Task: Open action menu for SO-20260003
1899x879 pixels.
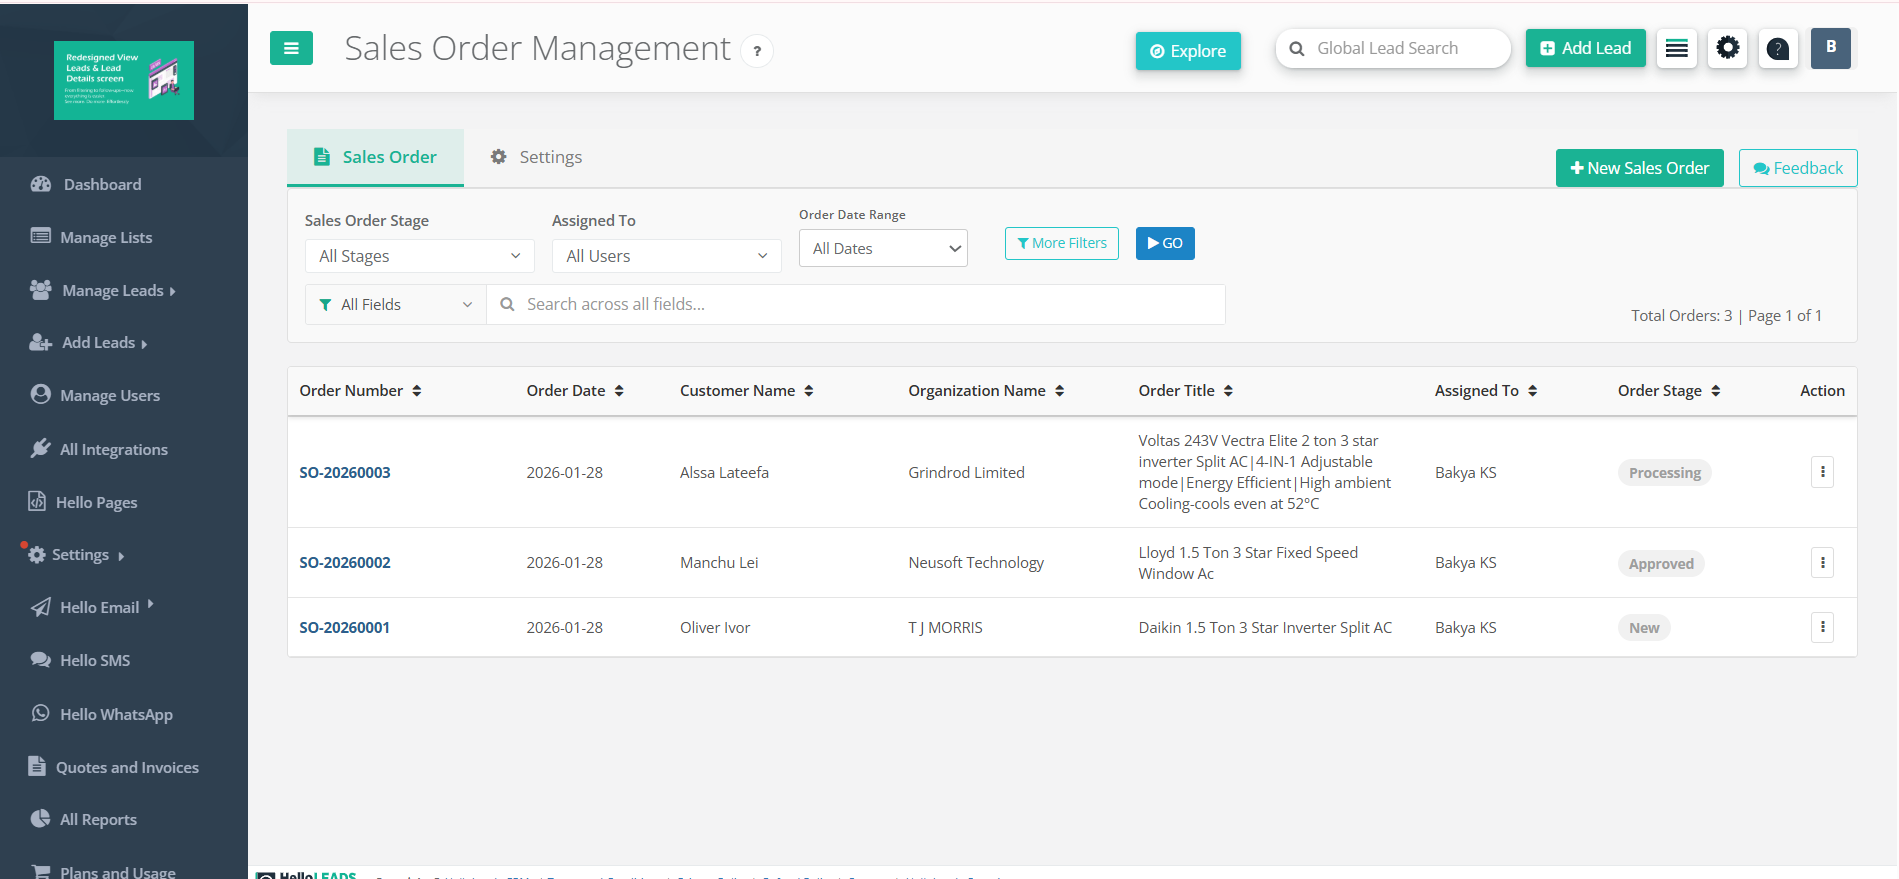Action: click(1822, 472)
